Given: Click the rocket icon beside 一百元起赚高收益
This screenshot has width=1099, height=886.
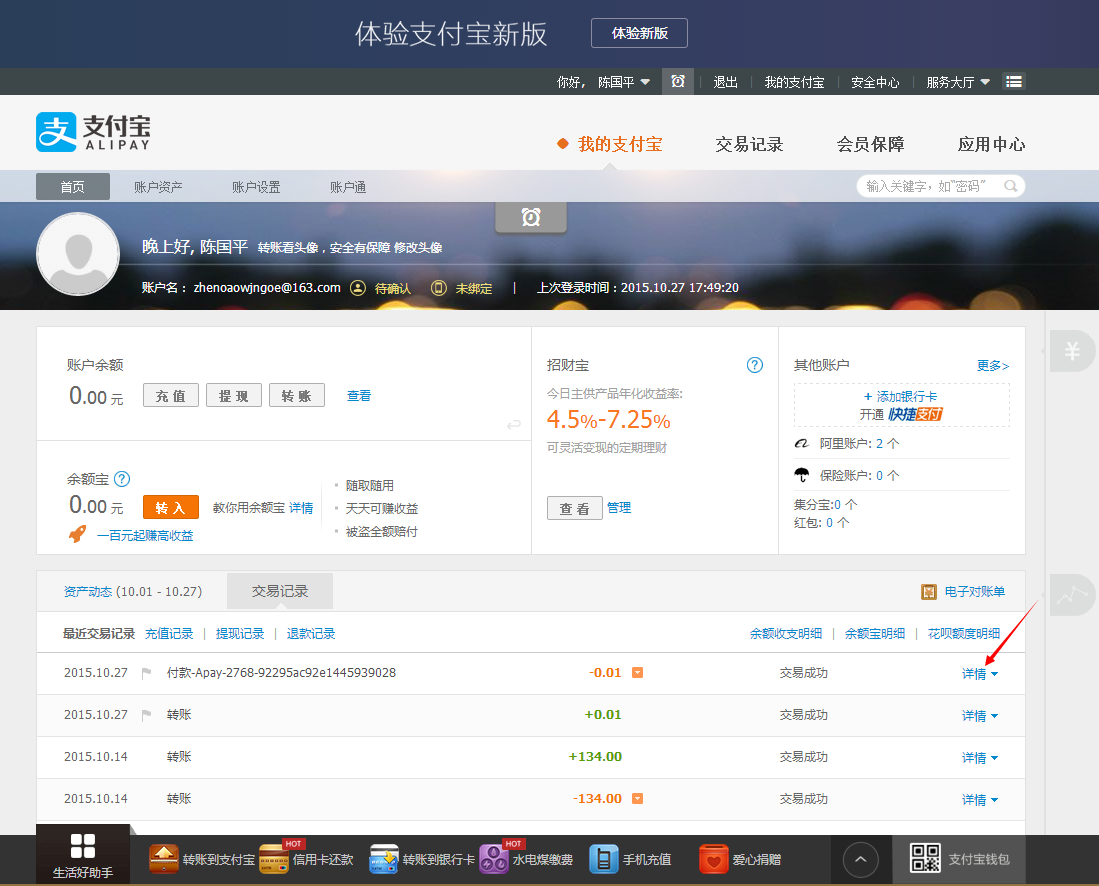Looking at the screenshot, I should tap(78, 534).
